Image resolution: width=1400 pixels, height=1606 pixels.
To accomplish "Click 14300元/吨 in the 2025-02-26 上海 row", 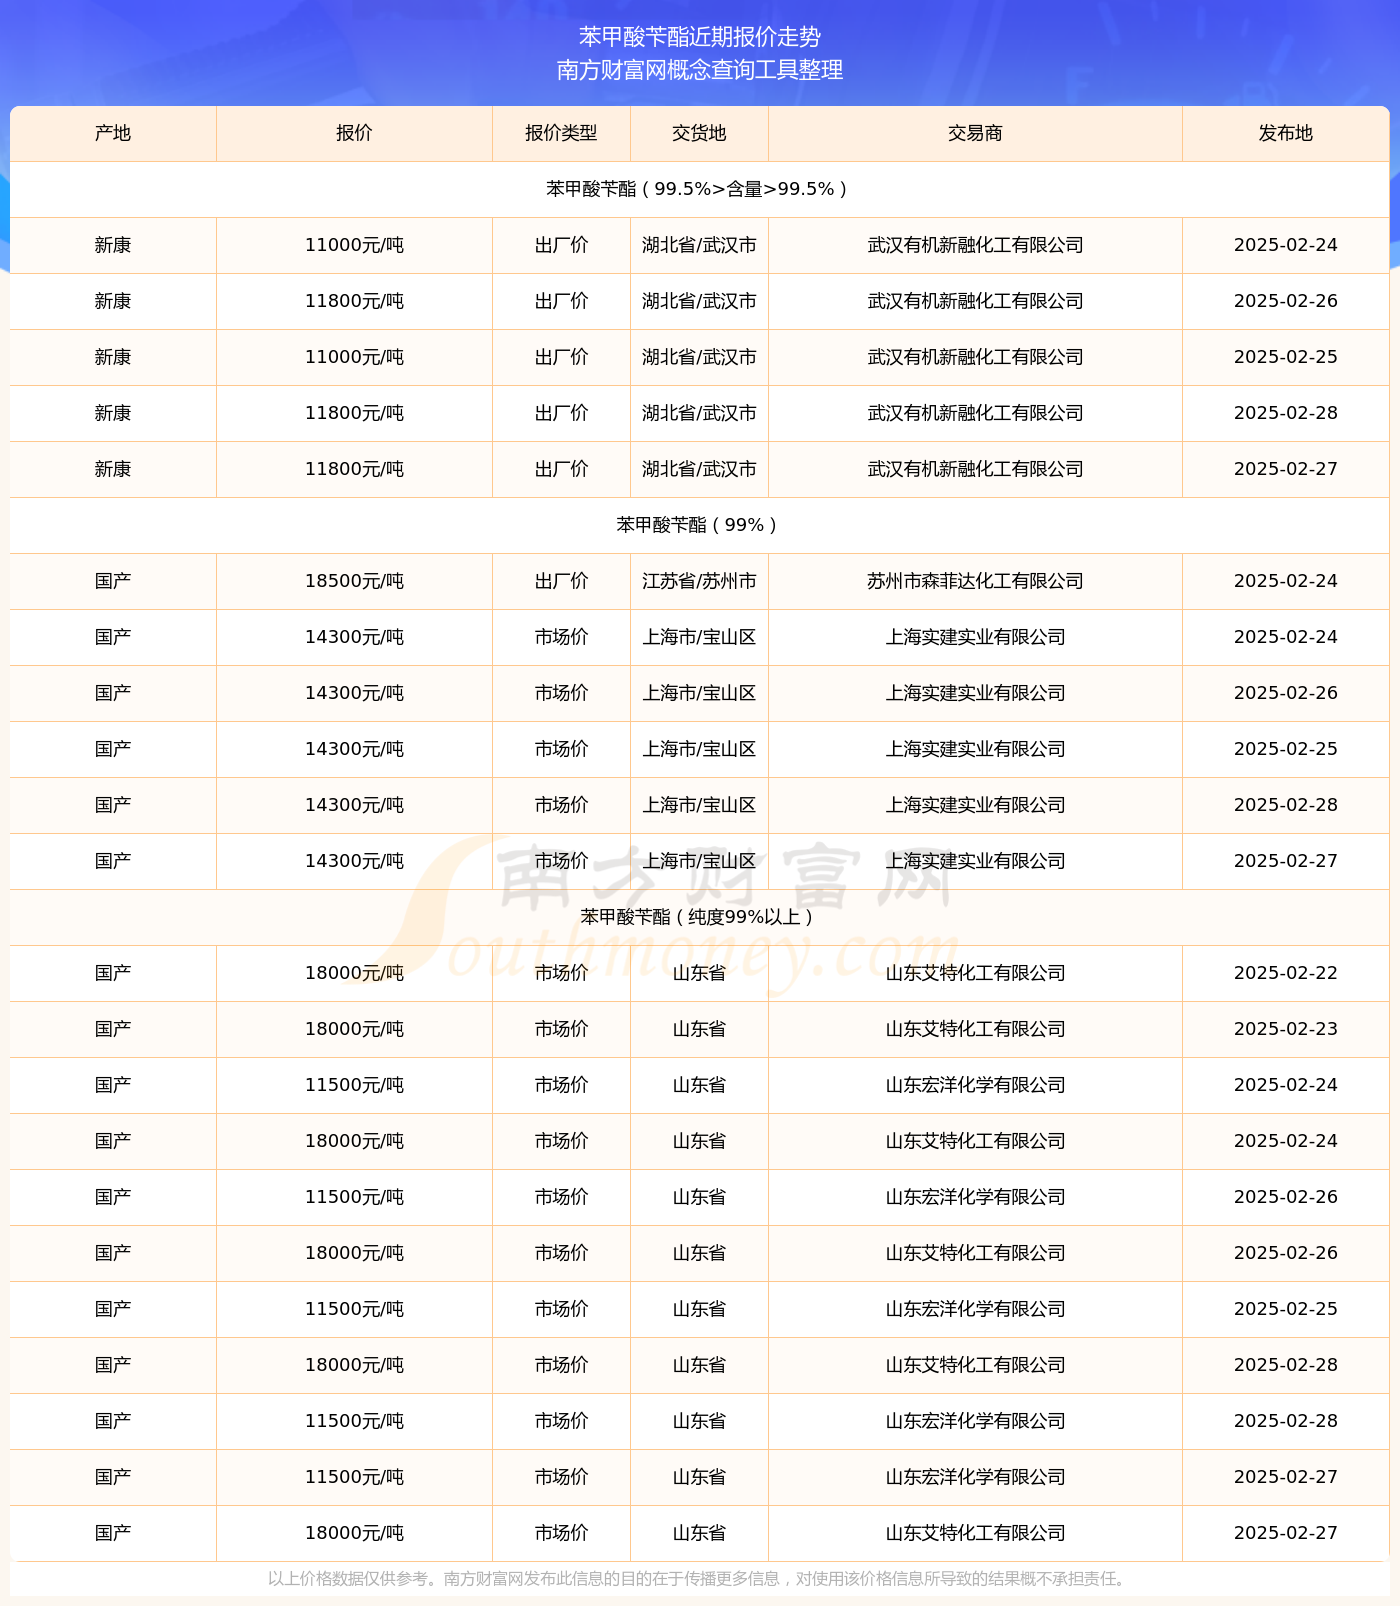I will 354,693.
